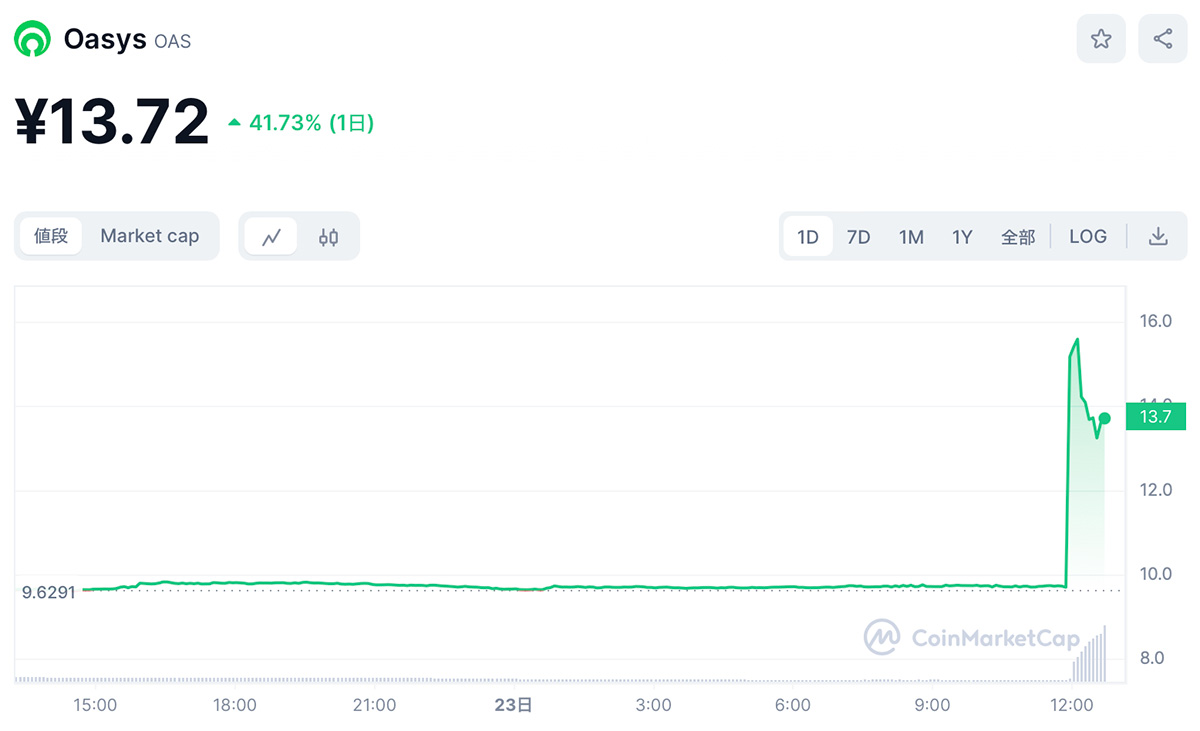Select the 値段 price tab
The image size is (1200, 731).
51,236
